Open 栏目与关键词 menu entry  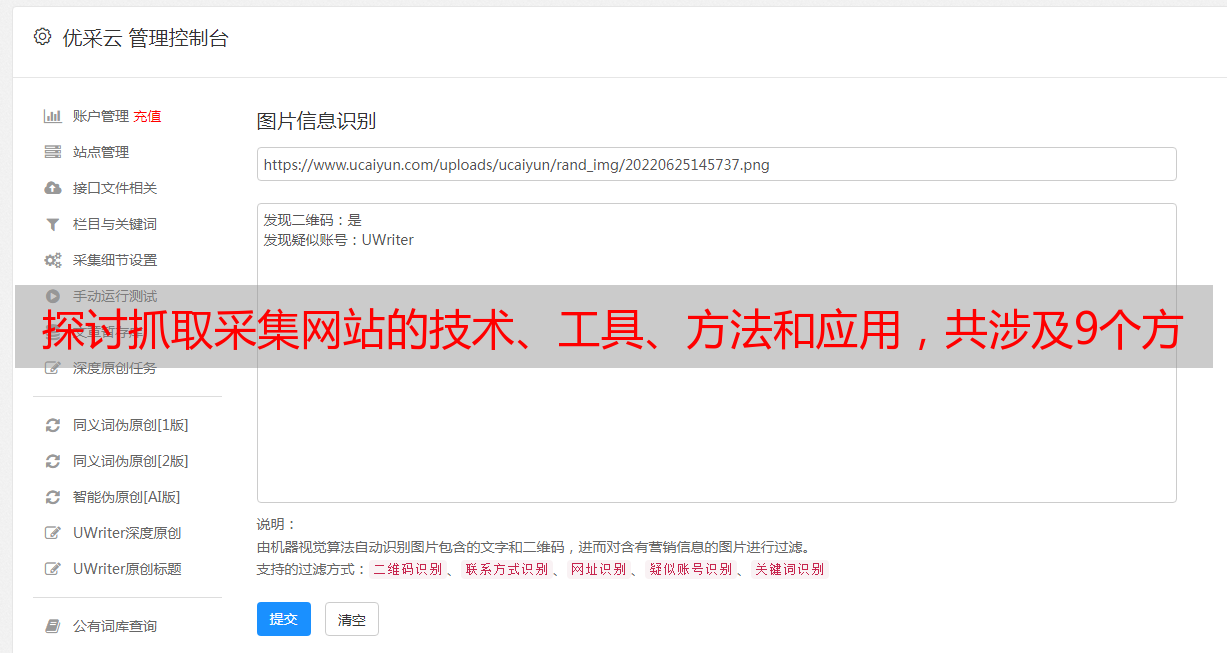(x=115, y=224)
